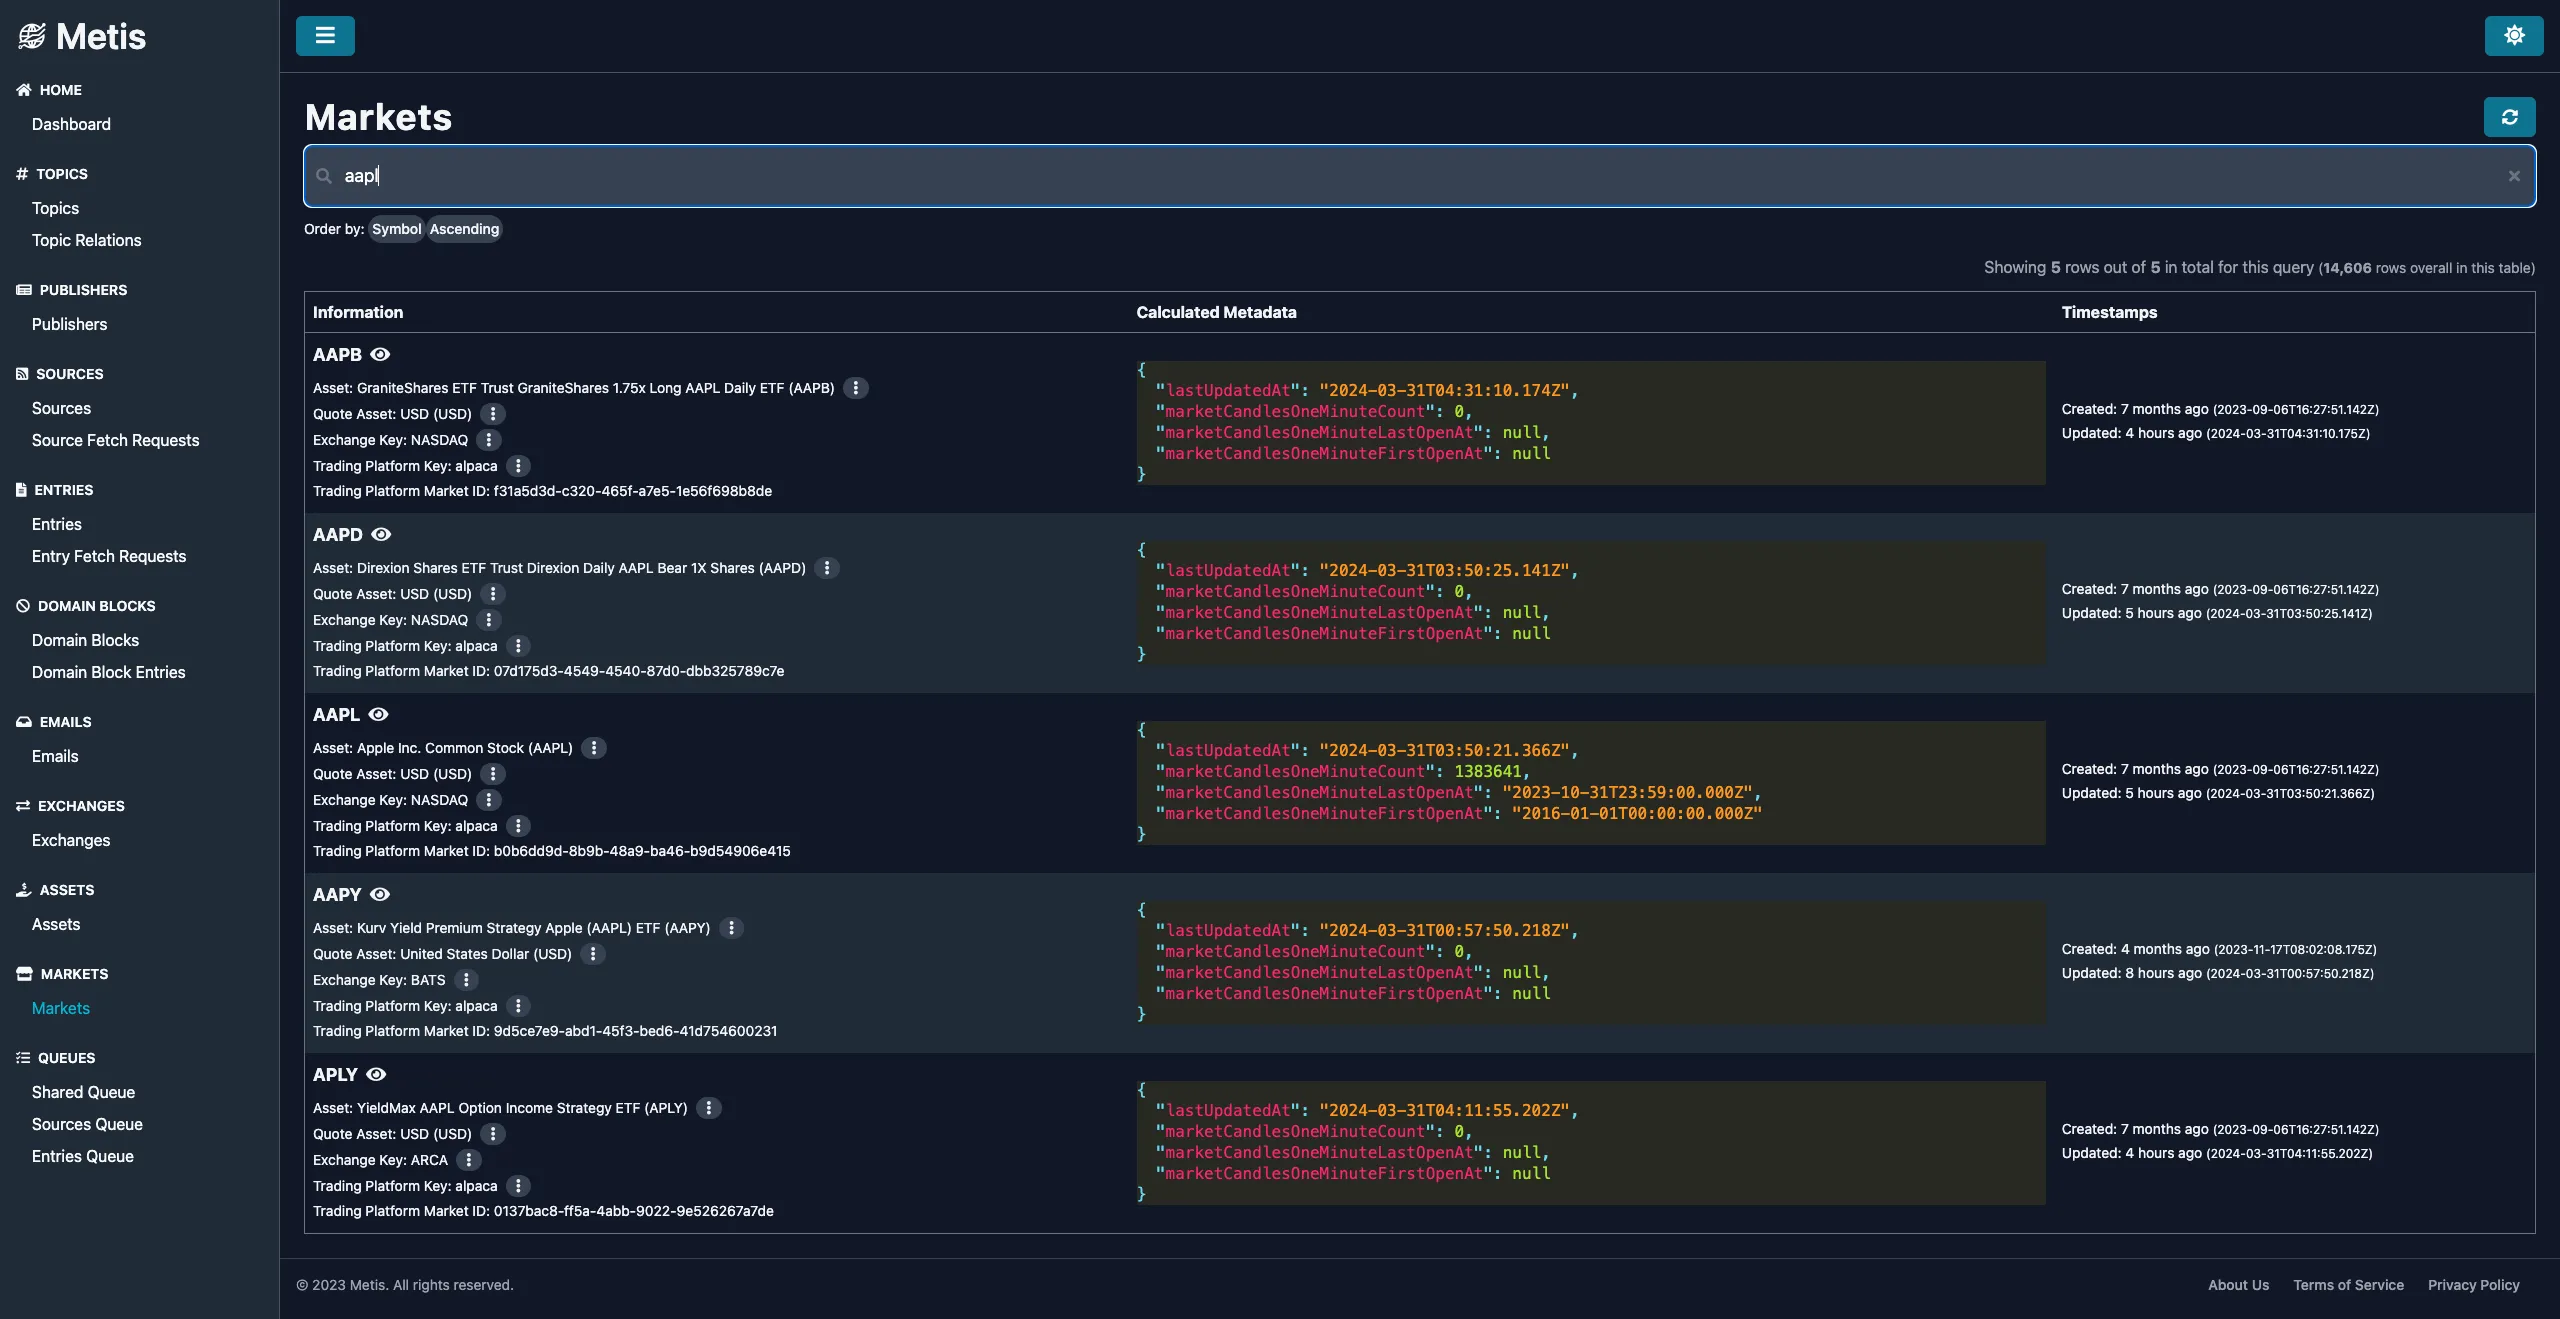
Task: Toggle the light/dark theme sun icon
Action: point(2514,36)
